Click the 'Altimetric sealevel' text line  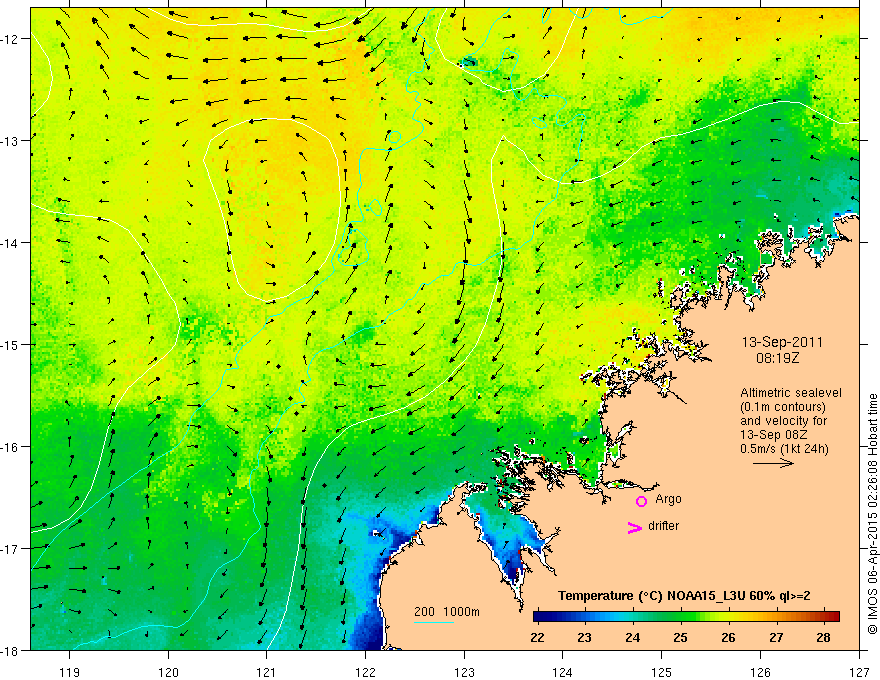point(791,393)
